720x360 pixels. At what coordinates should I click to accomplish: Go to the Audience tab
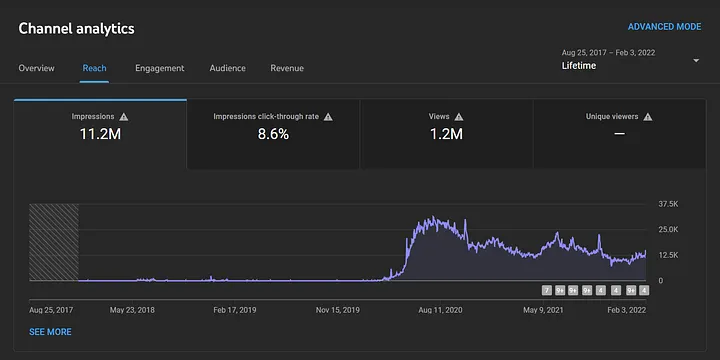[x=227, y=68]
